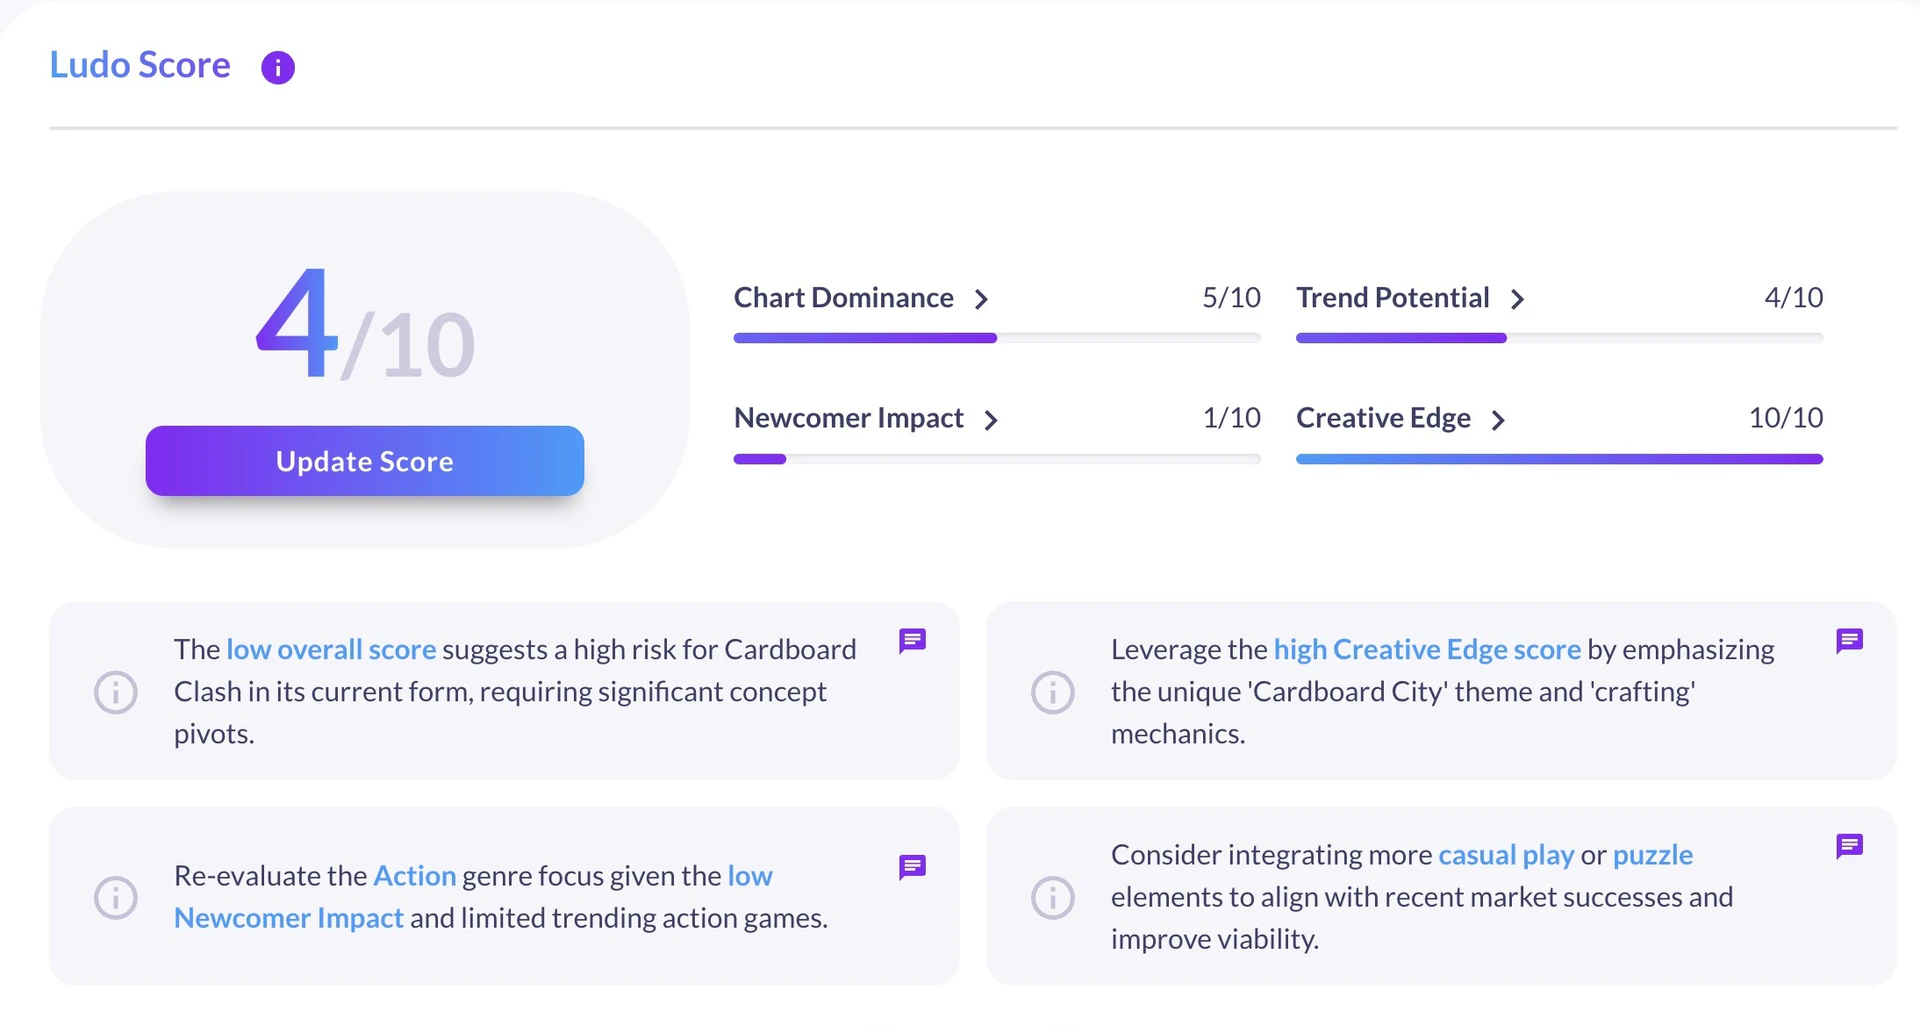The image size is (1920, 1027).
Task: Open the comment icon on the casual play suggestion
Action: (1849, 847)
